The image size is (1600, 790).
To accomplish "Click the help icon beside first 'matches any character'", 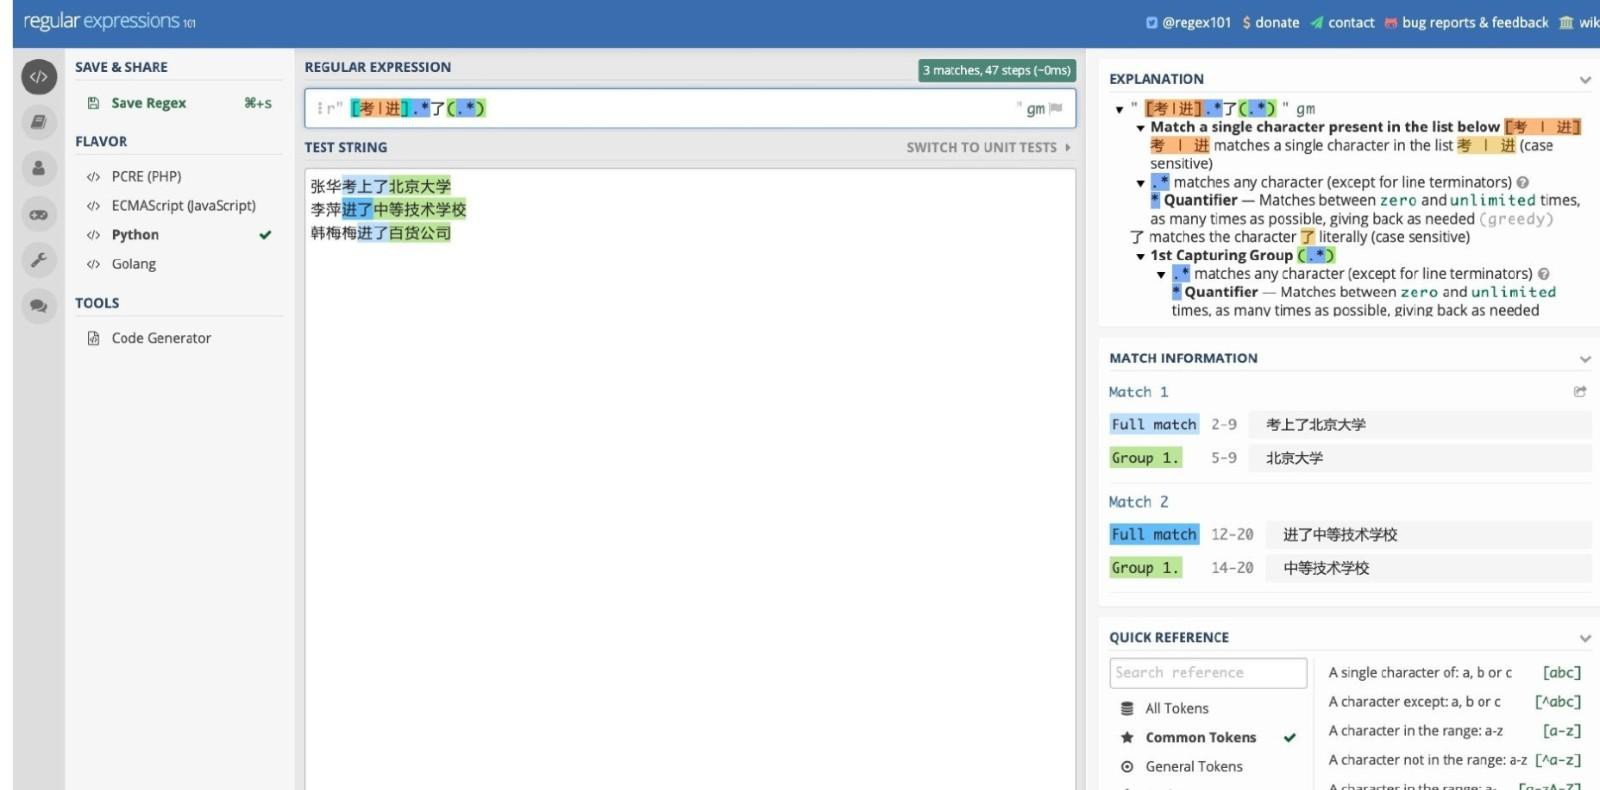I will pos(1523,182).
